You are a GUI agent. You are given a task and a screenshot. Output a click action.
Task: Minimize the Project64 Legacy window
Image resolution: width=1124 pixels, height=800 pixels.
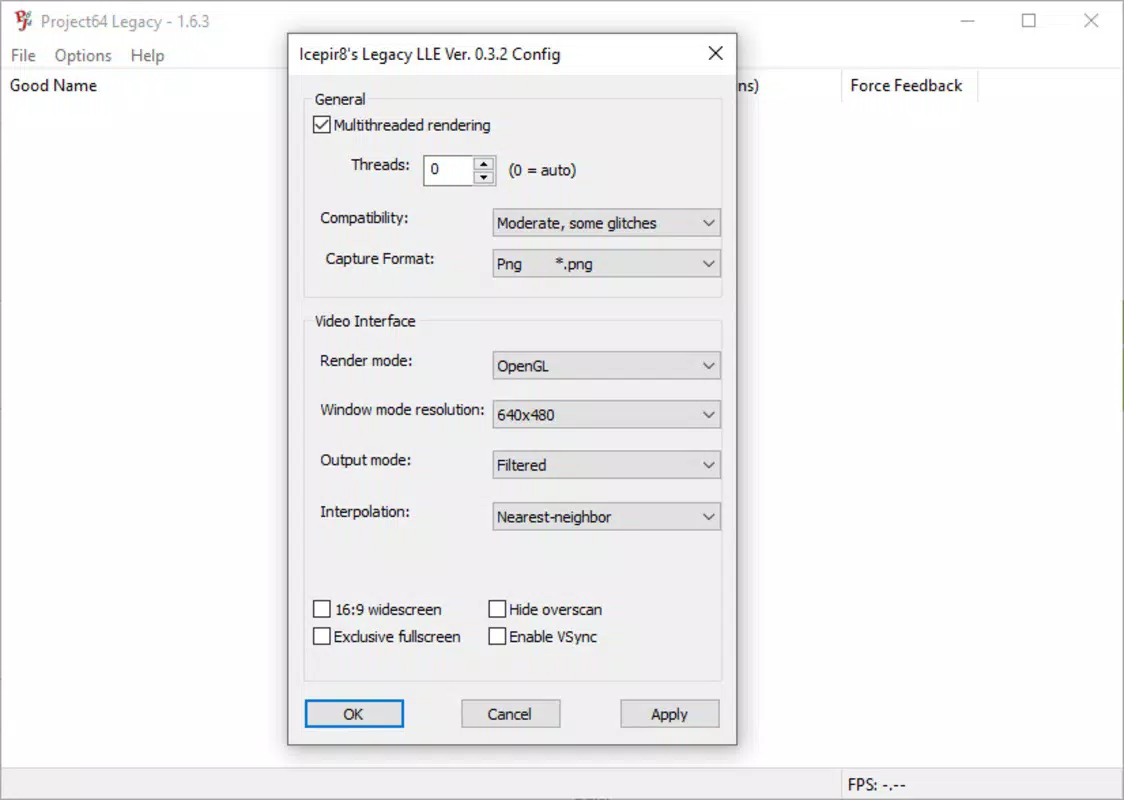coord(968,21)
